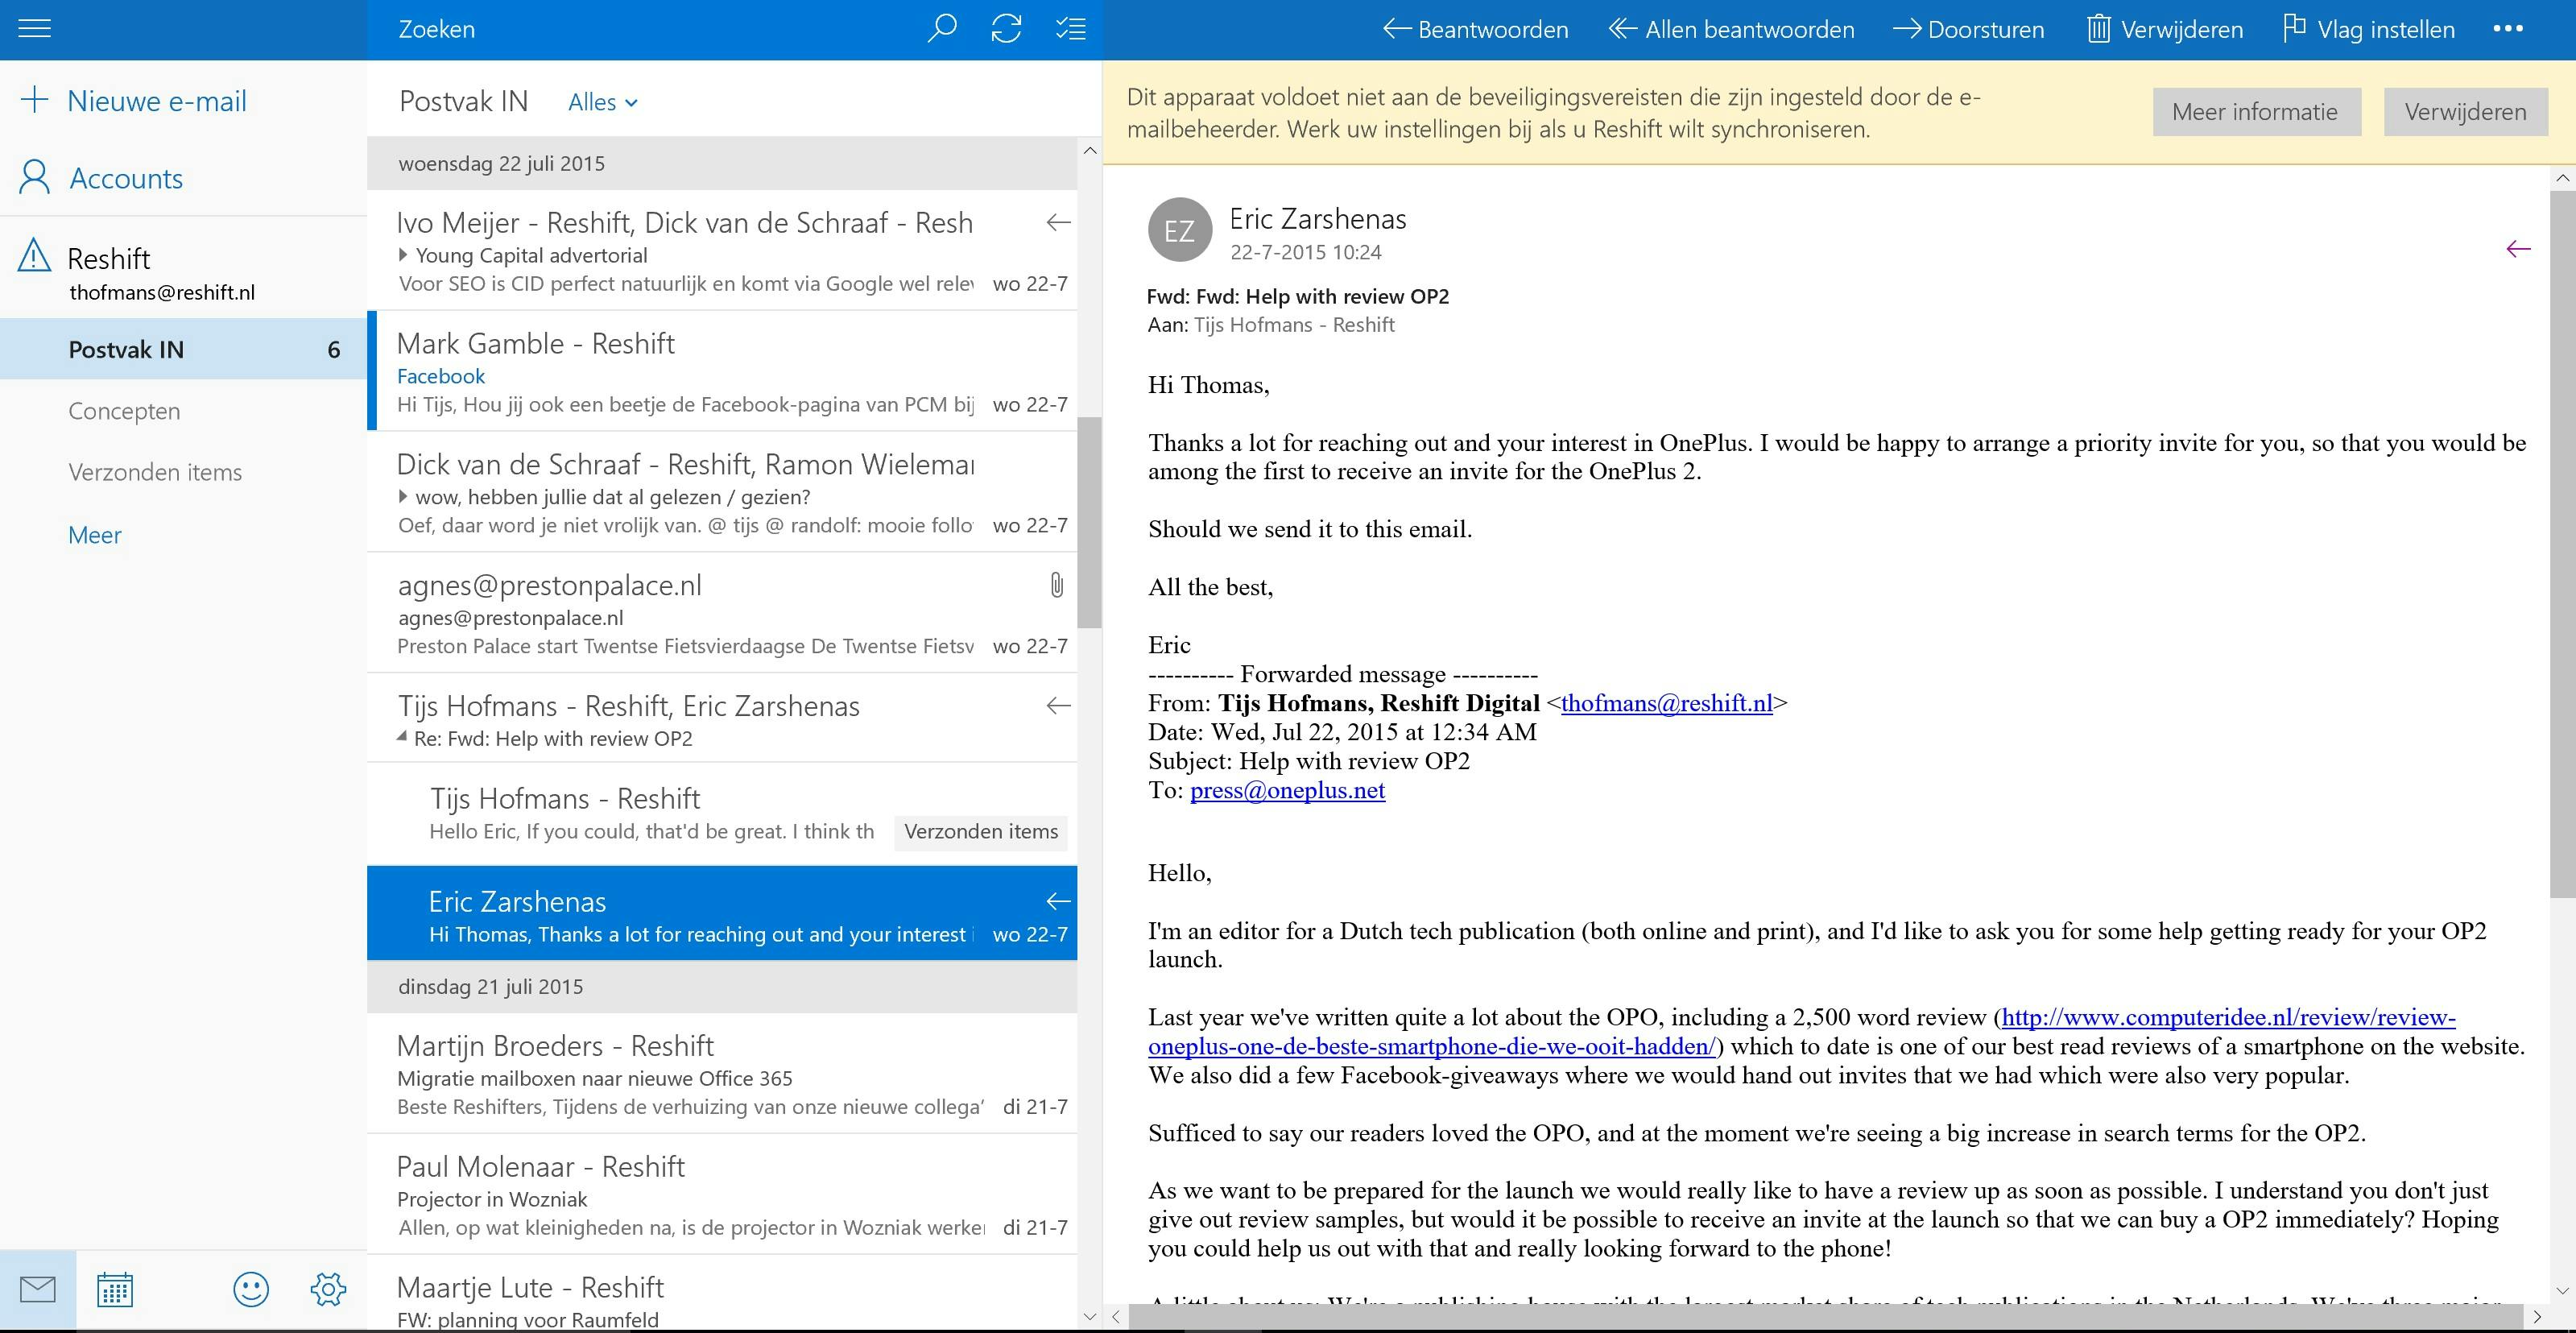Click the reading pane vertical scrollbar thumb

pyautogui.click(x=2563, y=544)
